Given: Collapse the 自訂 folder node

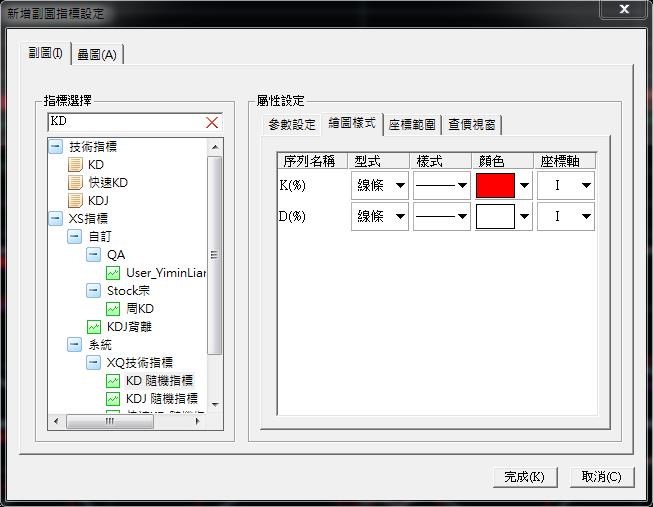Looking at the screenshot, I should pos(74,236).
